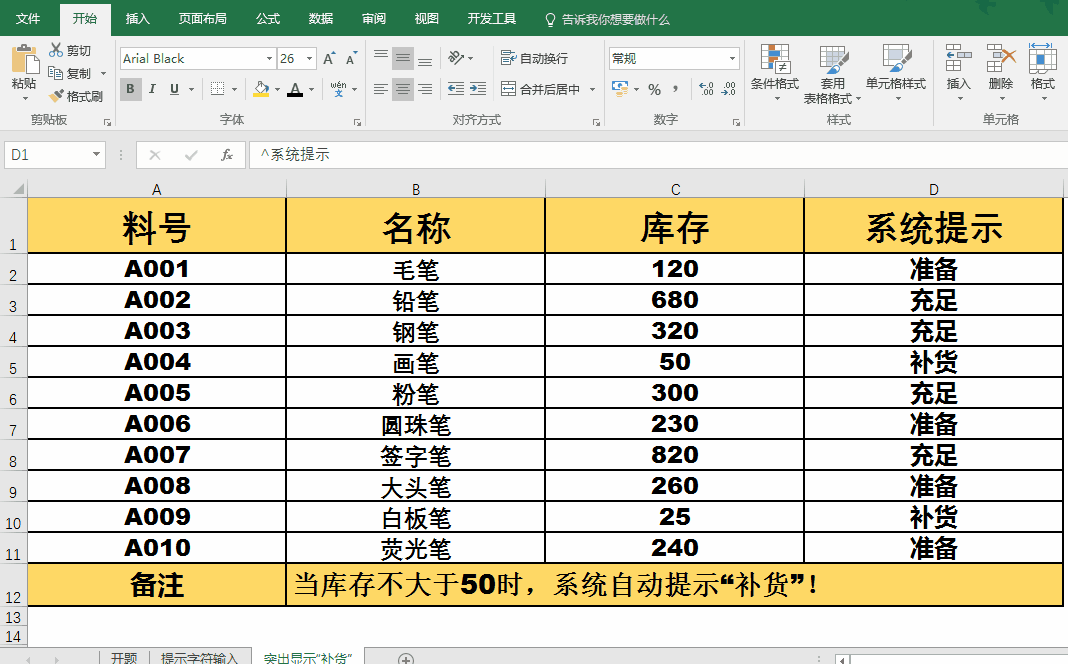
Task: Expand the number format dropdown showing 常规
Action: 732,59
